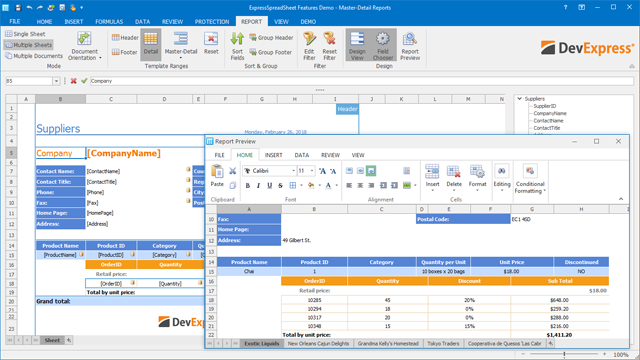Click the increase font size icon
Image resolution: width=640 pixels, height=360 pixels.
tap(322, 171)
